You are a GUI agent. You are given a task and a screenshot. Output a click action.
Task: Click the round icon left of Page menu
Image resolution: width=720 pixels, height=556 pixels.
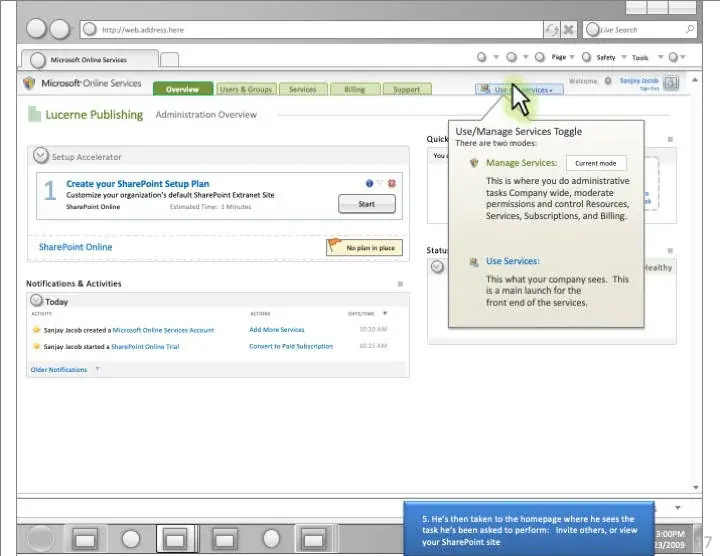pyautogui.click(x=540, y=57)
